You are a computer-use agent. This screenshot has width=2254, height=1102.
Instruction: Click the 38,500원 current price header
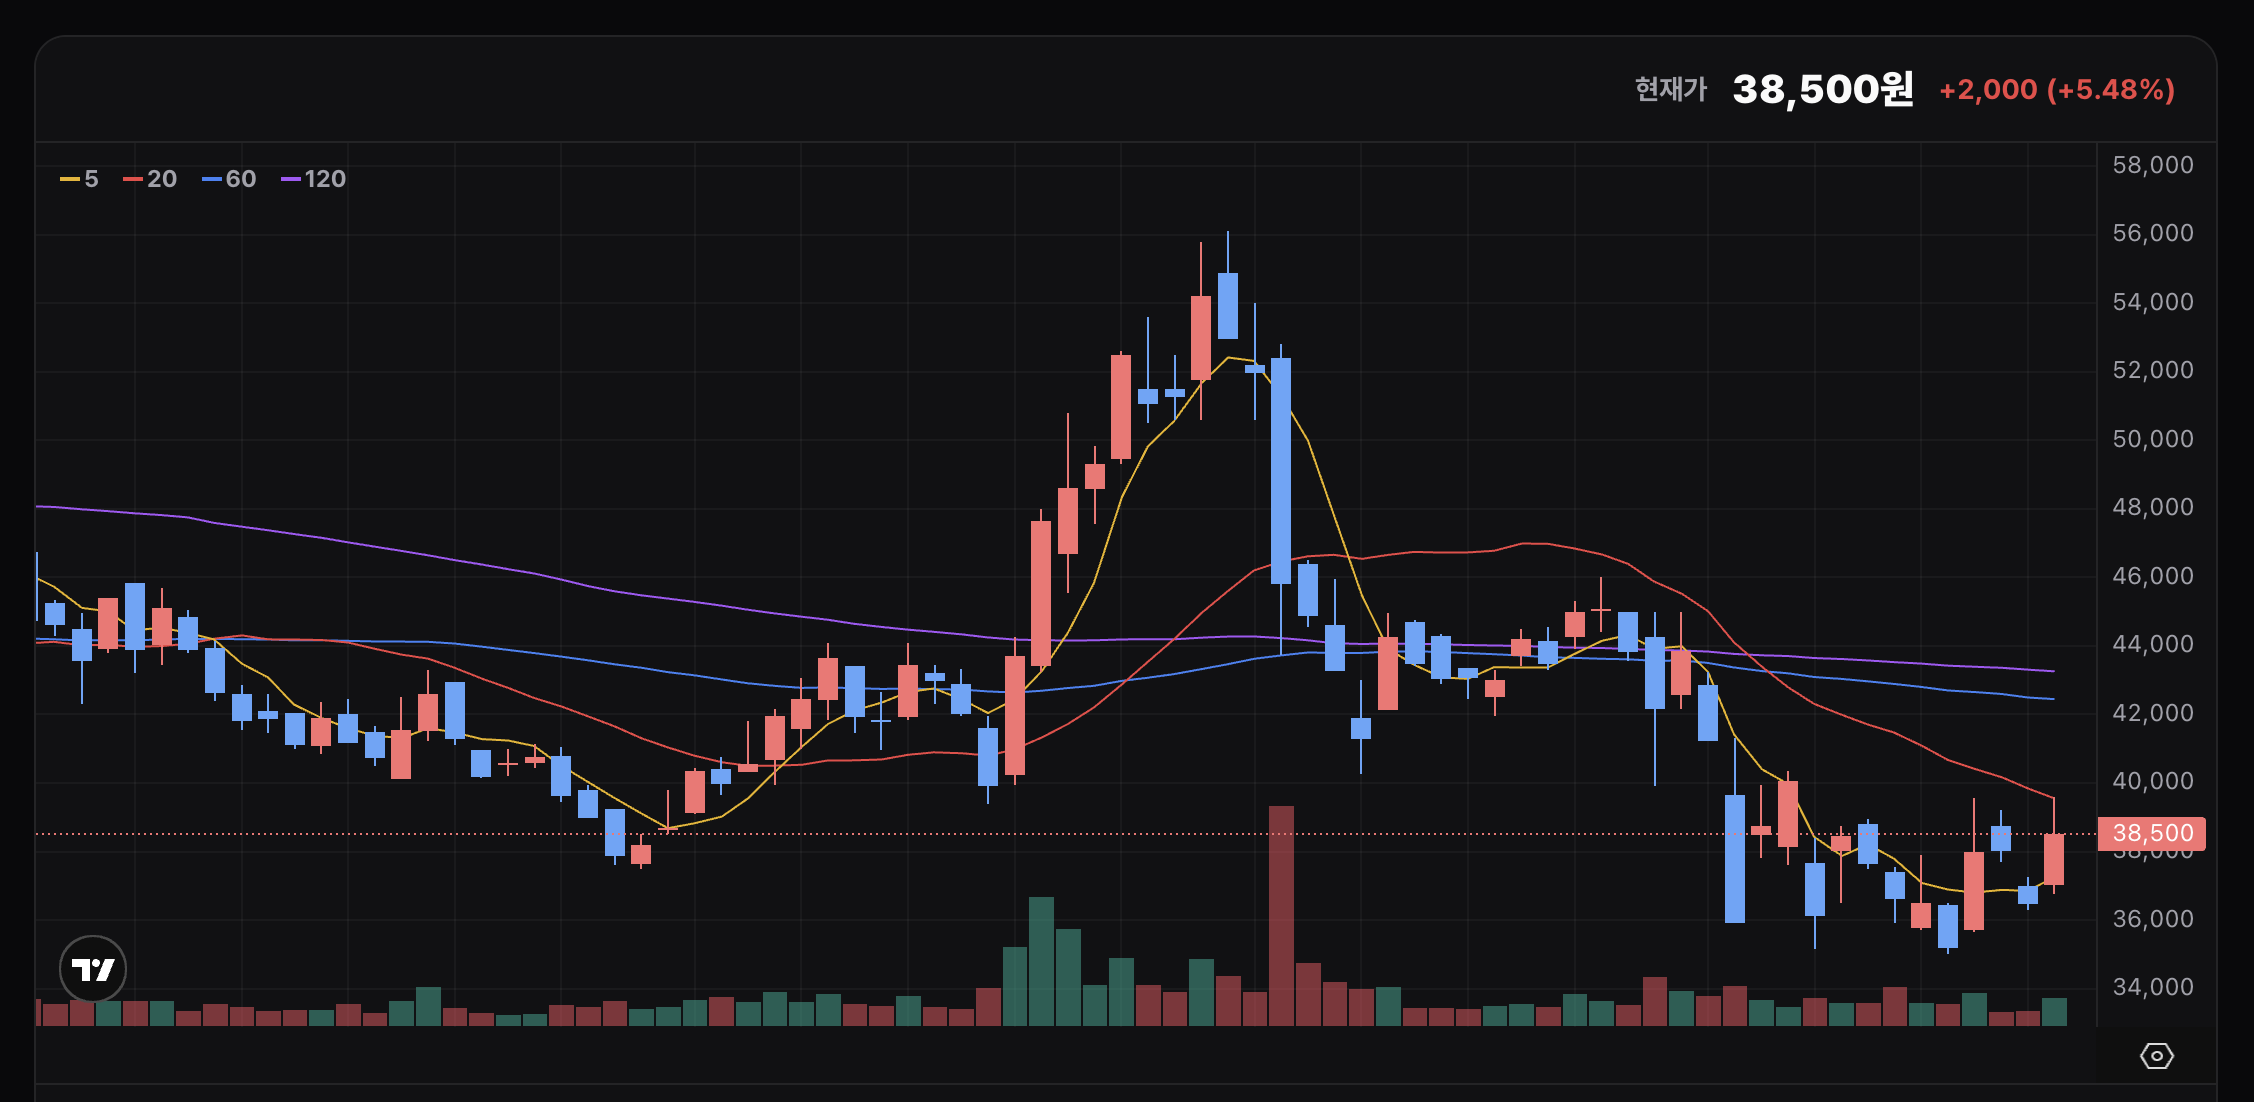coord(1822,89)
